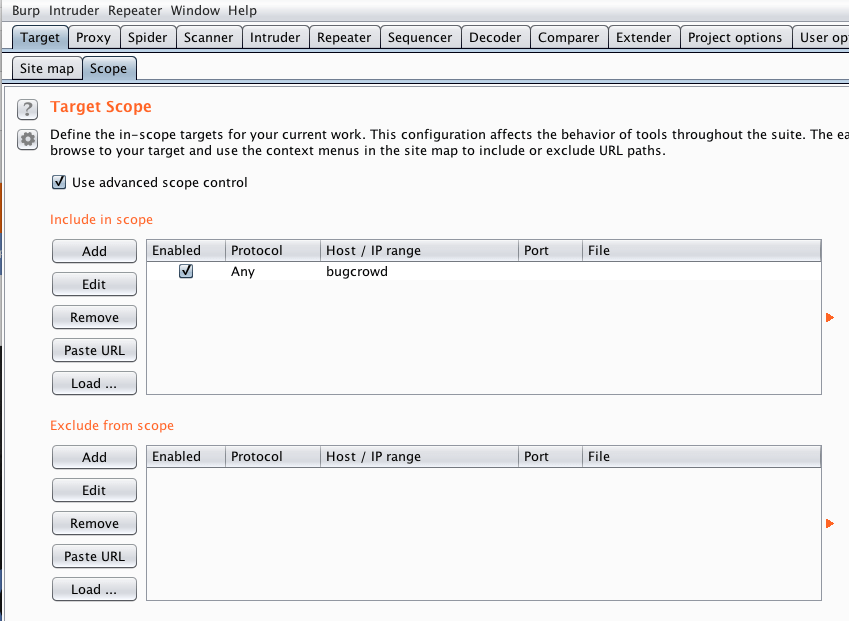Click Add under Exclude from scope
849x621 pixels.
(94, 457)
